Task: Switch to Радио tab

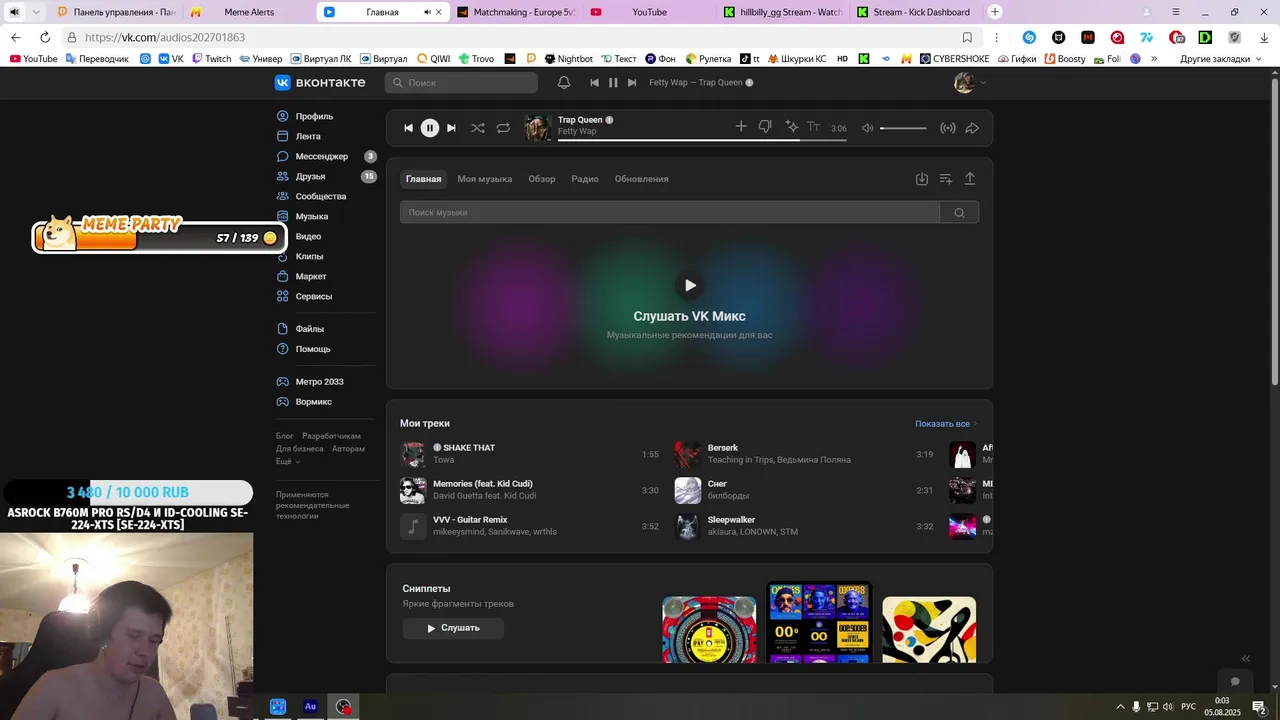Action: 585,179
